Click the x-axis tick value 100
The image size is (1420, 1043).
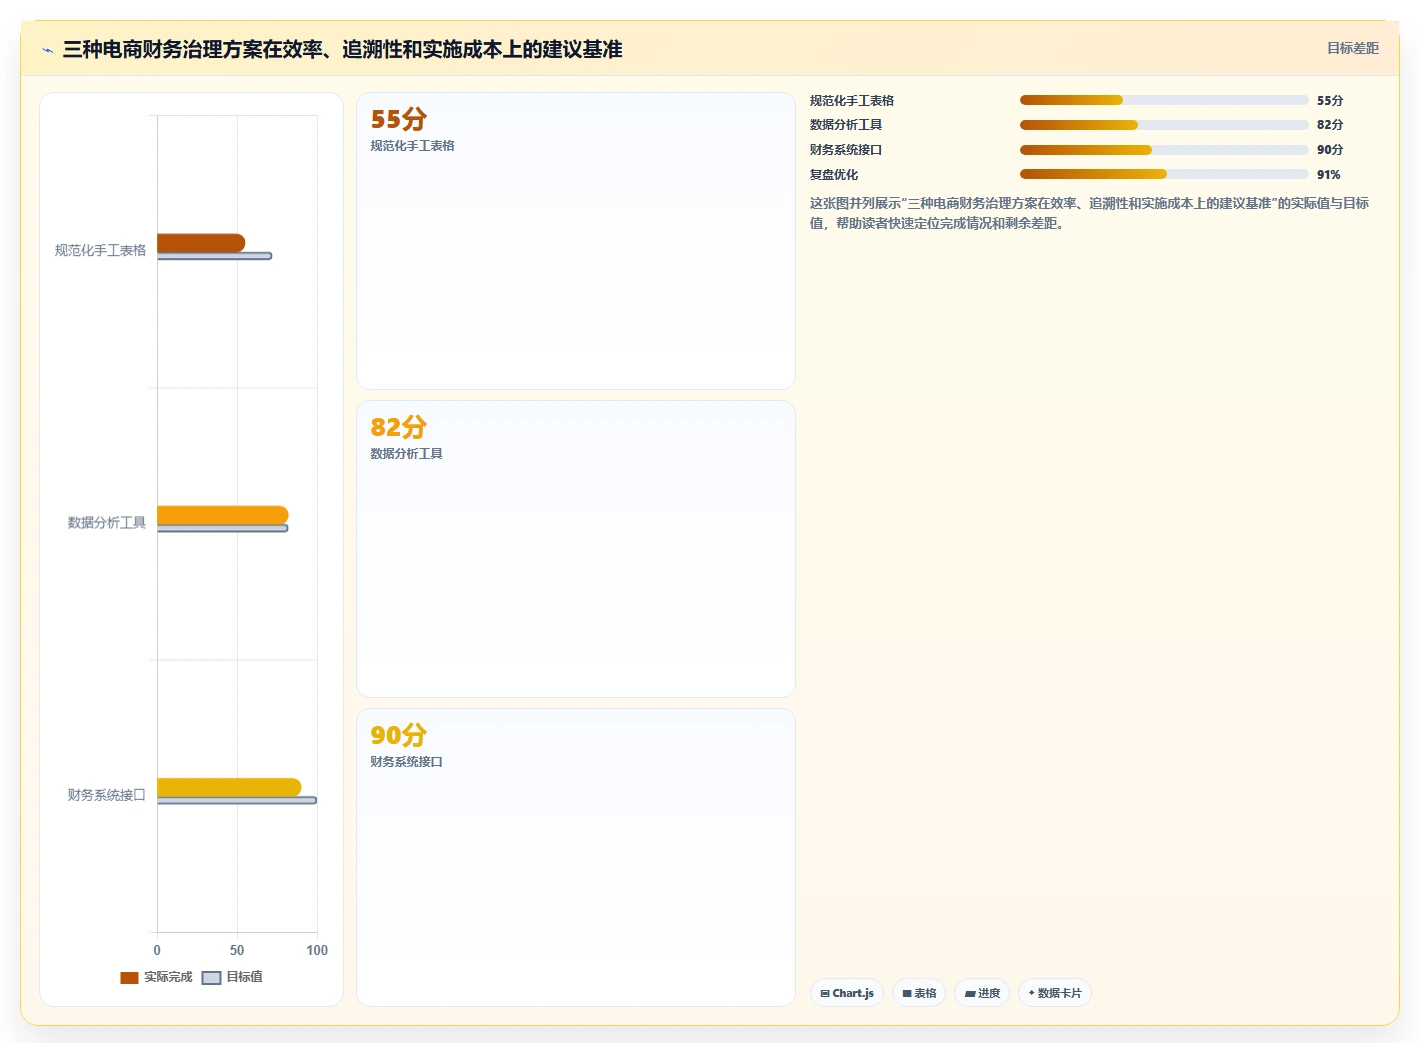click(x=317, y=950)
